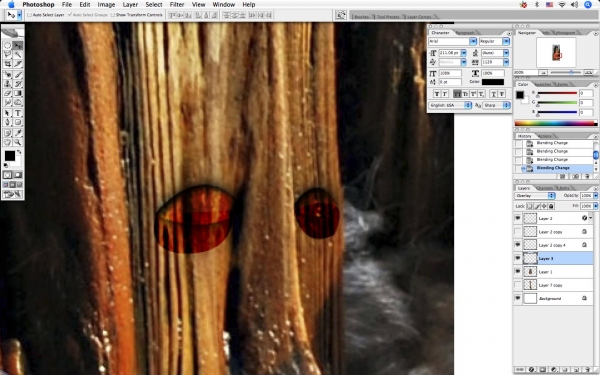
Task: Select the Hand tool
Action: [8, 142]
